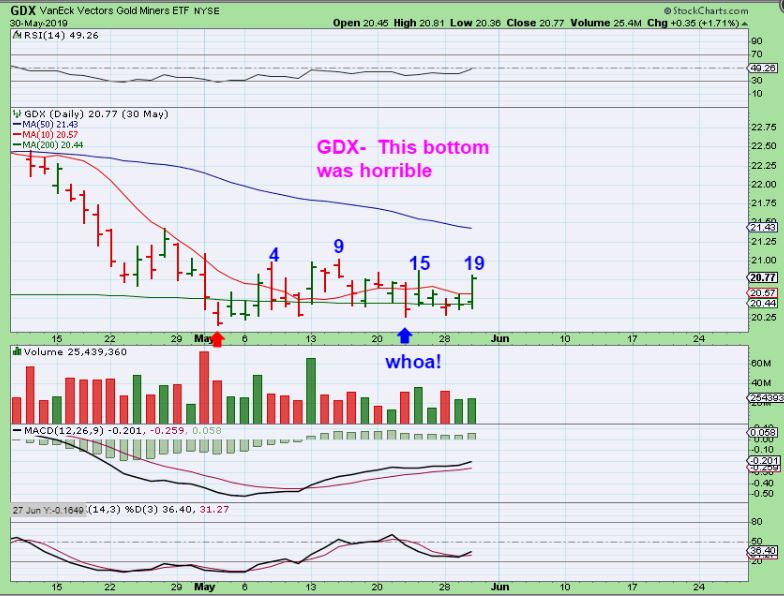Click the red MA(10) legend line
The height and width of the screenshot is (596, 784).
[x=18, y=135]
